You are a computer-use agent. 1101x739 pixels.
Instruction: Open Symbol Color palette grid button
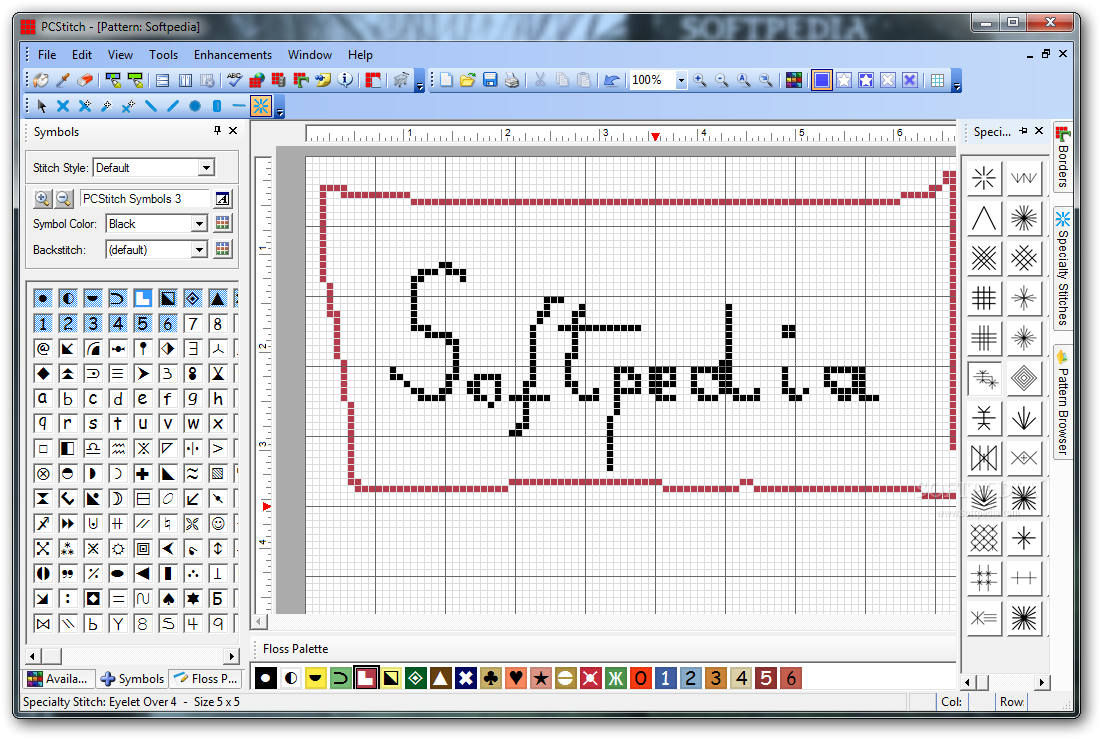[223, 223]
